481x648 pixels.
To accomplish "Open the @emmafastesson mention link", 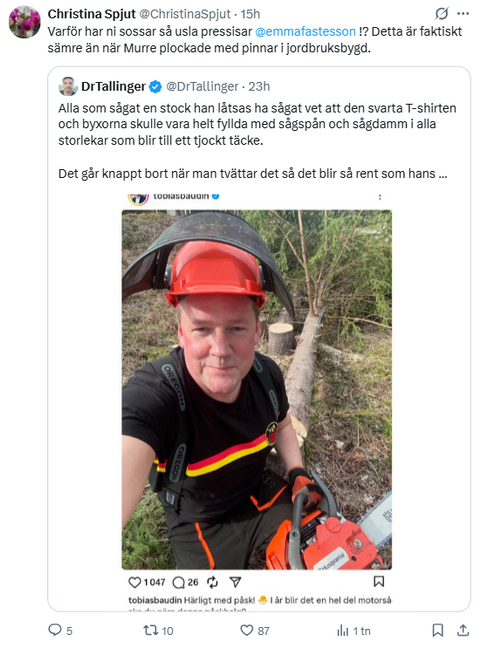I will click(305, 31).
